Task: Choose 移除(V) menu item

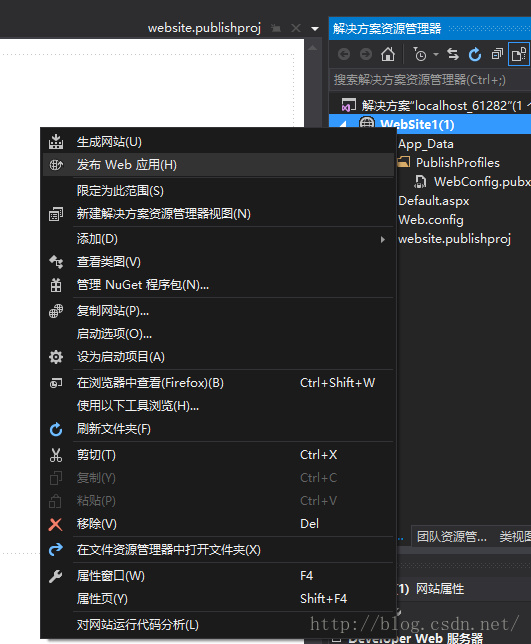Action: (218, 524)
